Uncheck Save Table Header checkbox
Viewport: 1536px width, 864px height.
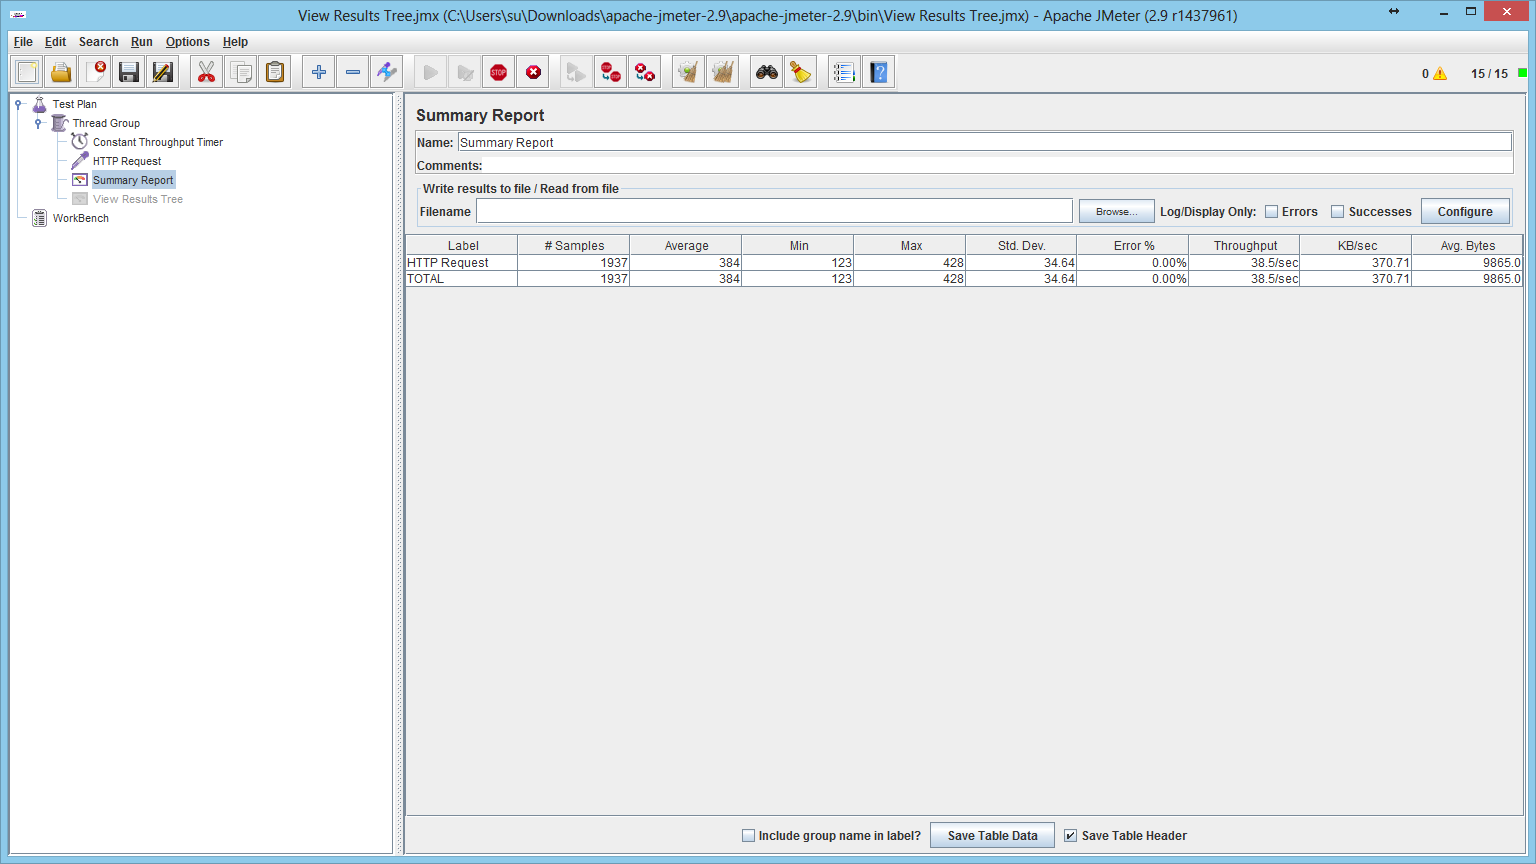click(x=1071, y=836)
